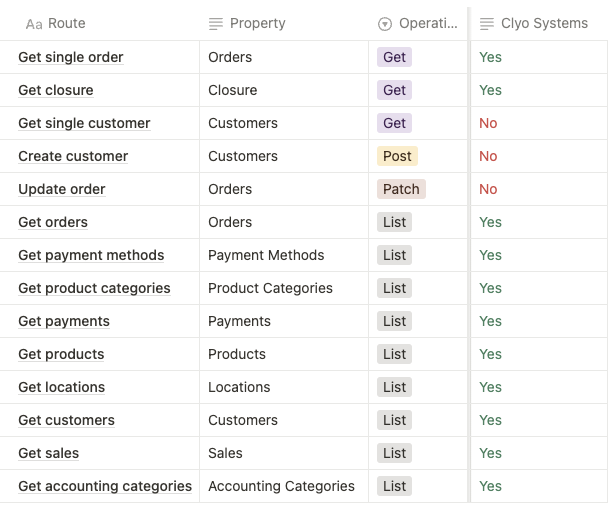The width and height of the screenshot is (608, 510).
Task: Click the Post tag on Create customer
Action: coord(397,156)
